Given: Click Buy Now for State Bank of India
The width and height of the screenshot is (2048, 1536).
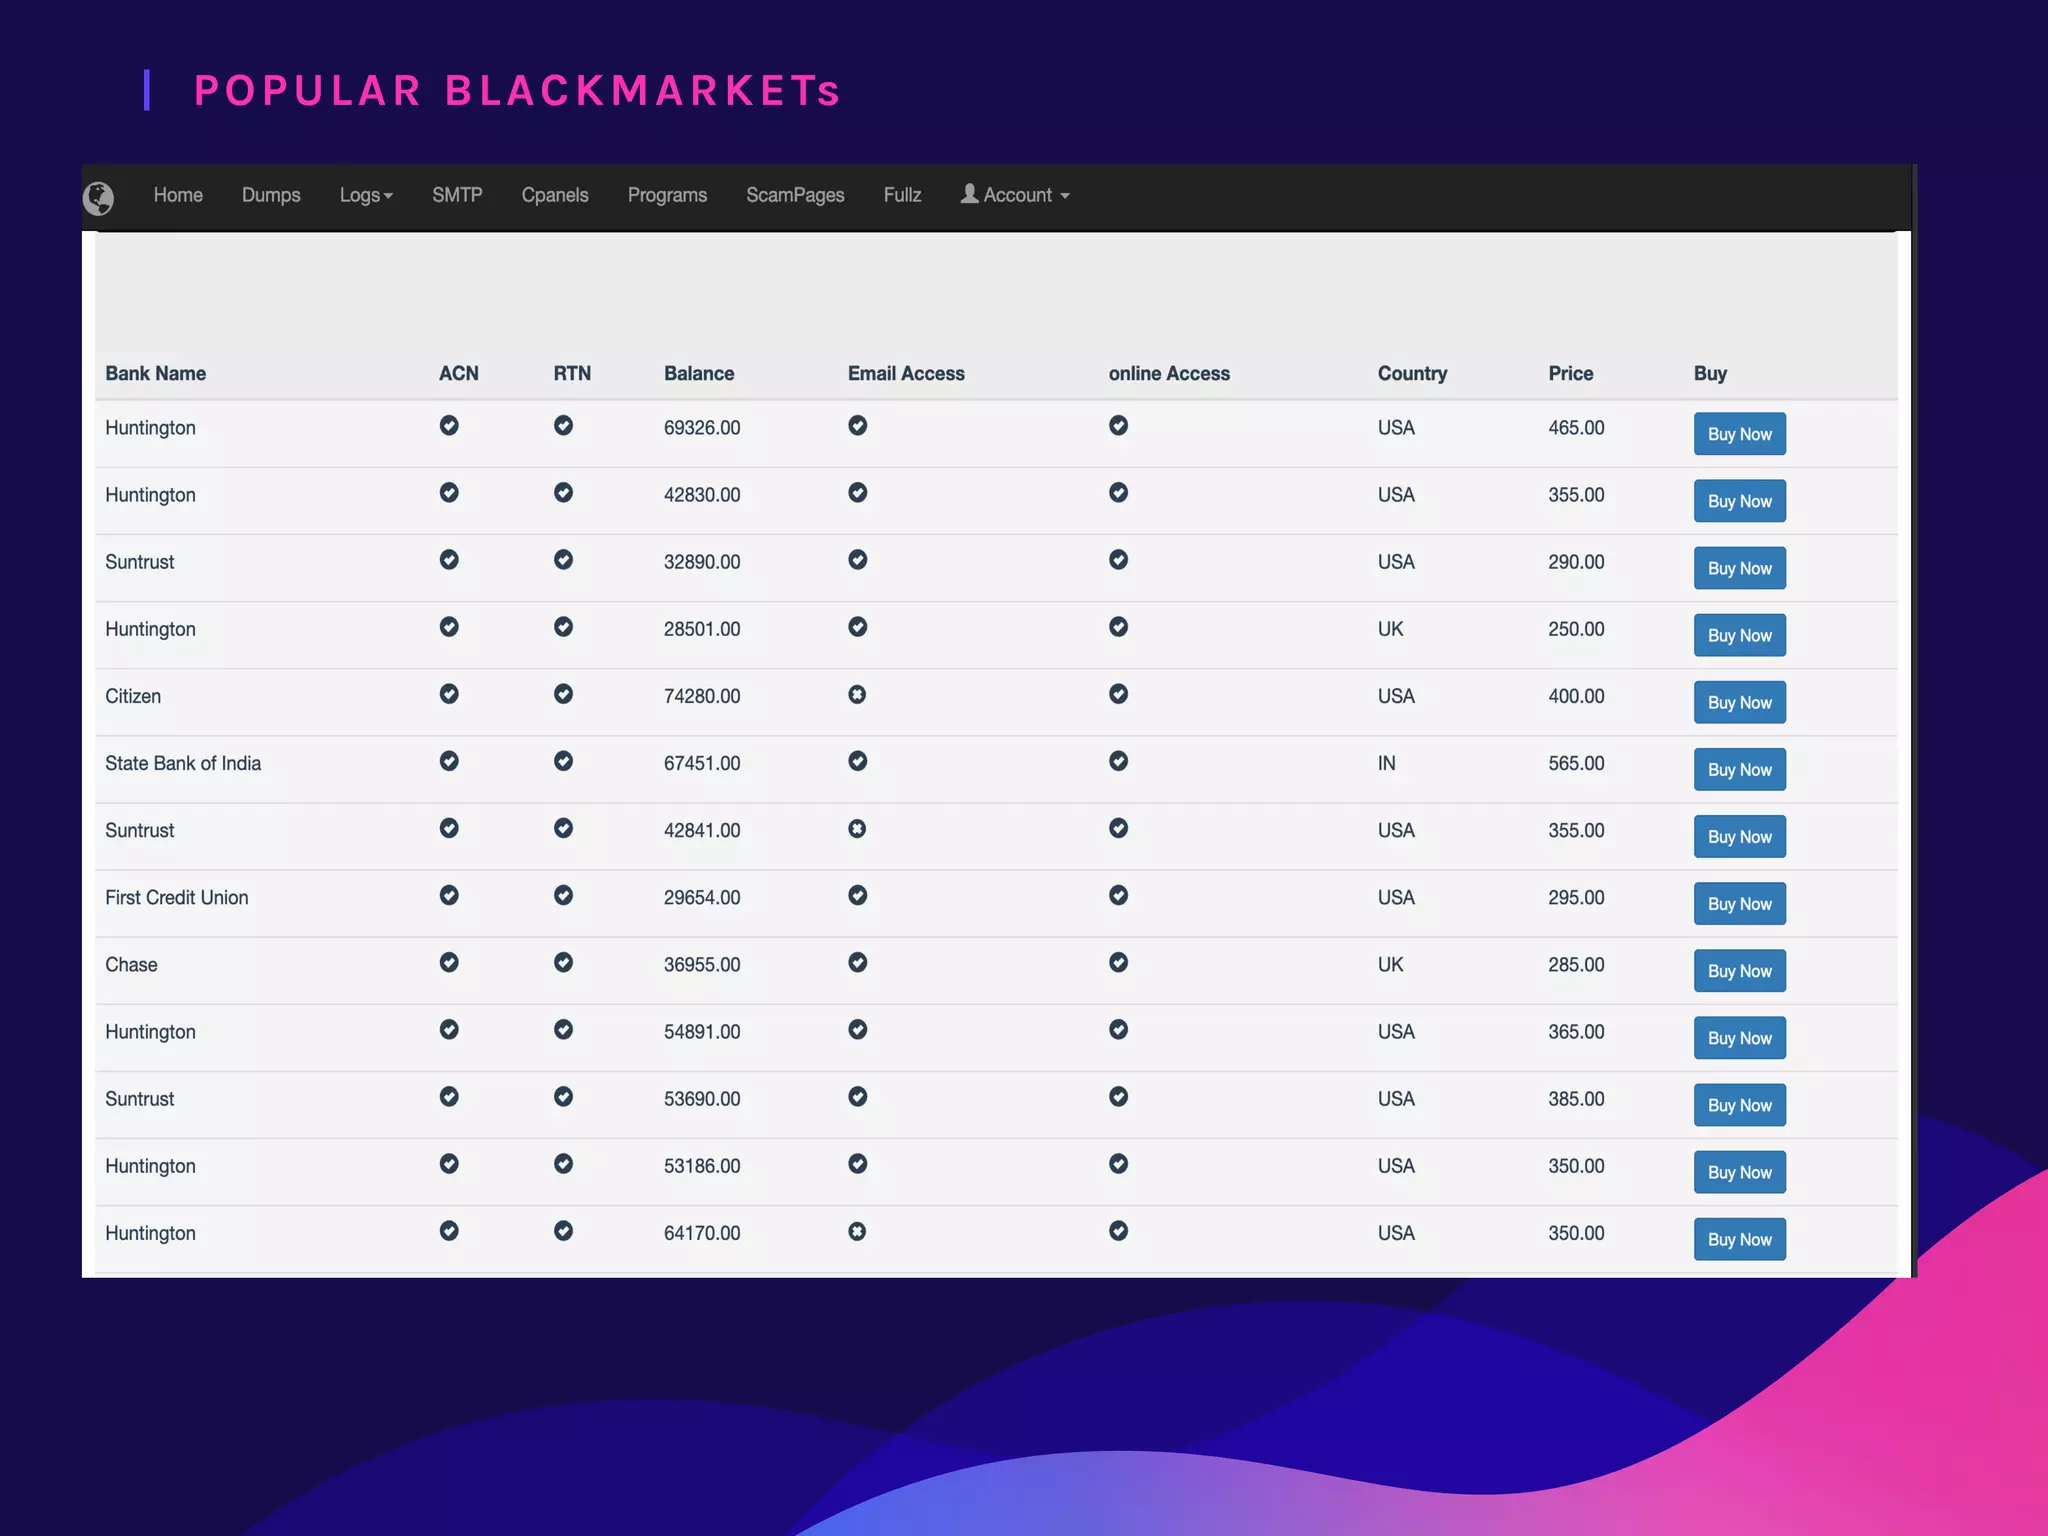Looking at the screenshot, I should (x=1739, y=769).
